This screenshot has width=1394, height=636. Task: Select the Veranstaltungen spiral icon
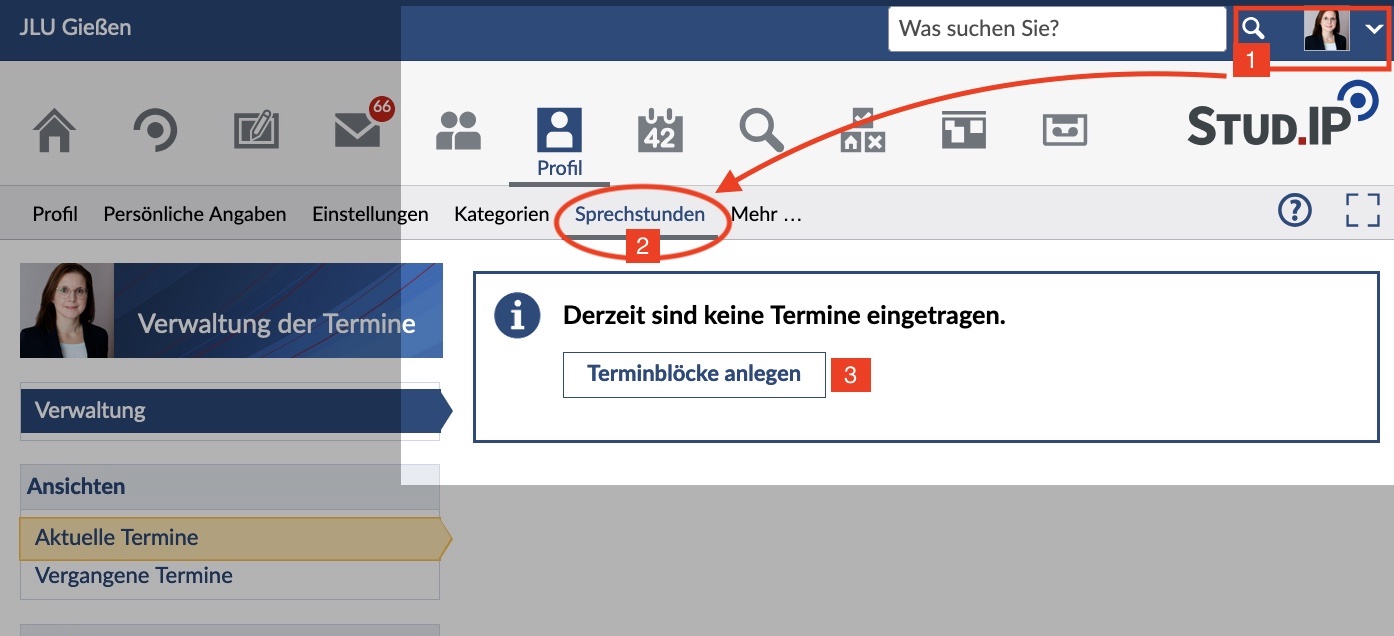click(155, 130)
